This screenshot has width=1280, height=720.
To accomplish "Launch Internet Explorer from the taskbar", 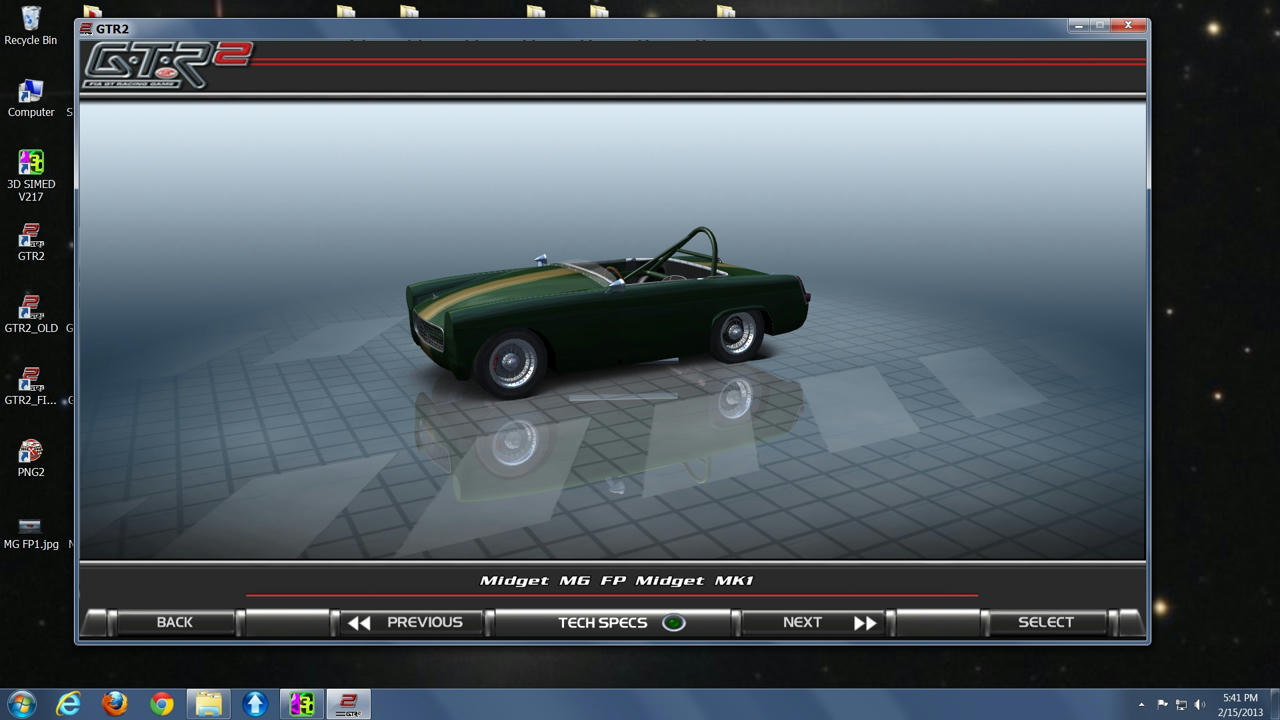I will tap(68, 704).
